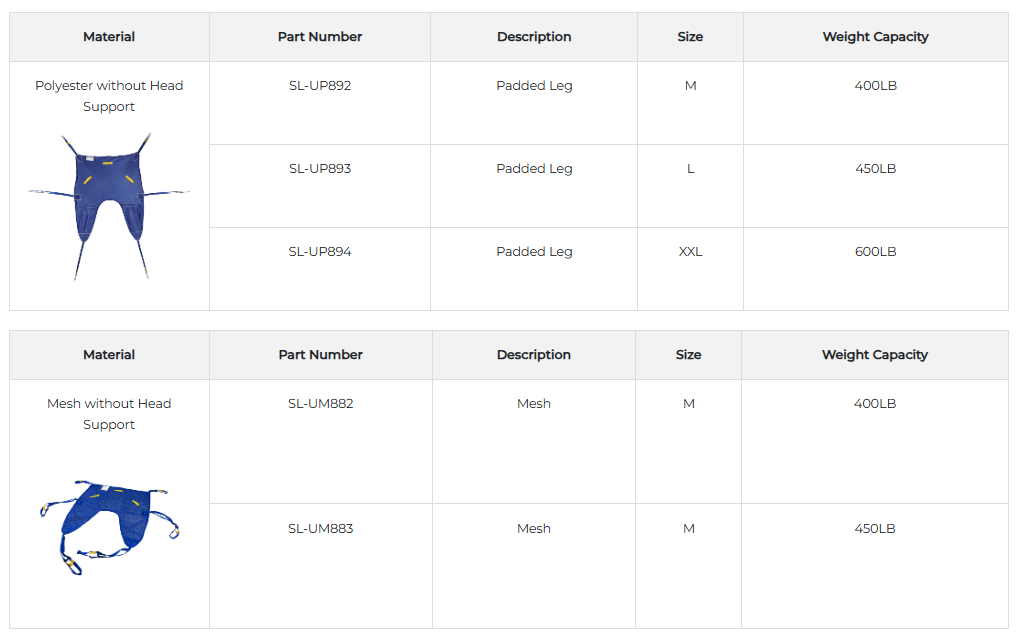Select the 450LB capacity for SL-UM883
The height and width of the screenshot is (637, 1019).
[875, 529]
